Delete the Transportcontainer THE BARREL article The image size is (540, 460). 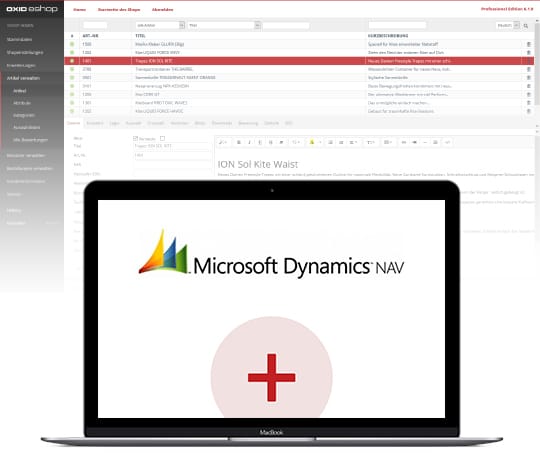coord(529,69)
